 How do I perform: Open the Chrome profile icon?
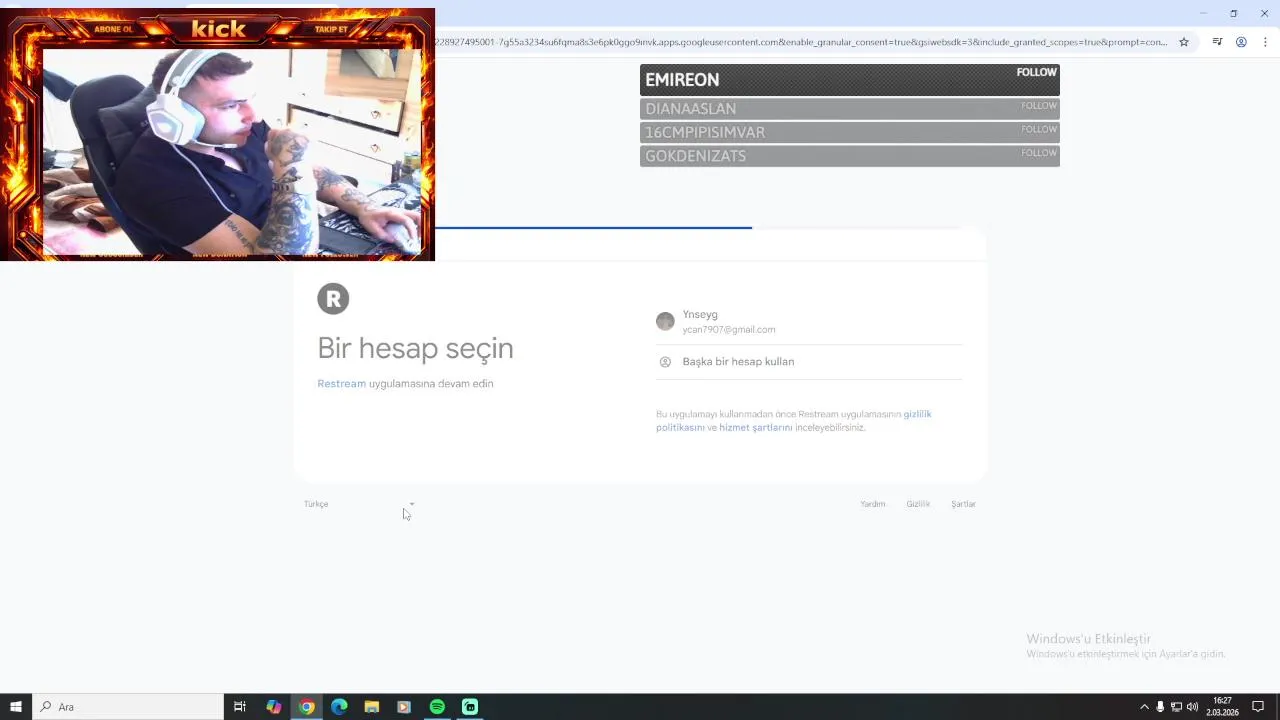pos(1241,42)
